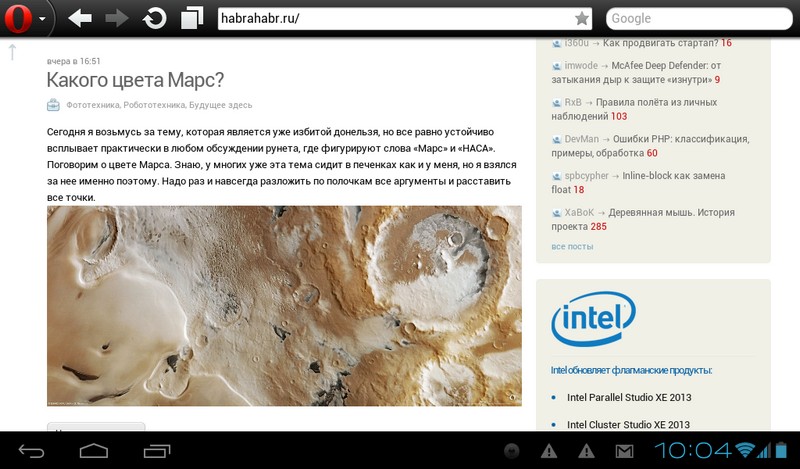Bookmark the page with the star icon
This screenshot has width=800, height=469.
[x=582, y=19]
